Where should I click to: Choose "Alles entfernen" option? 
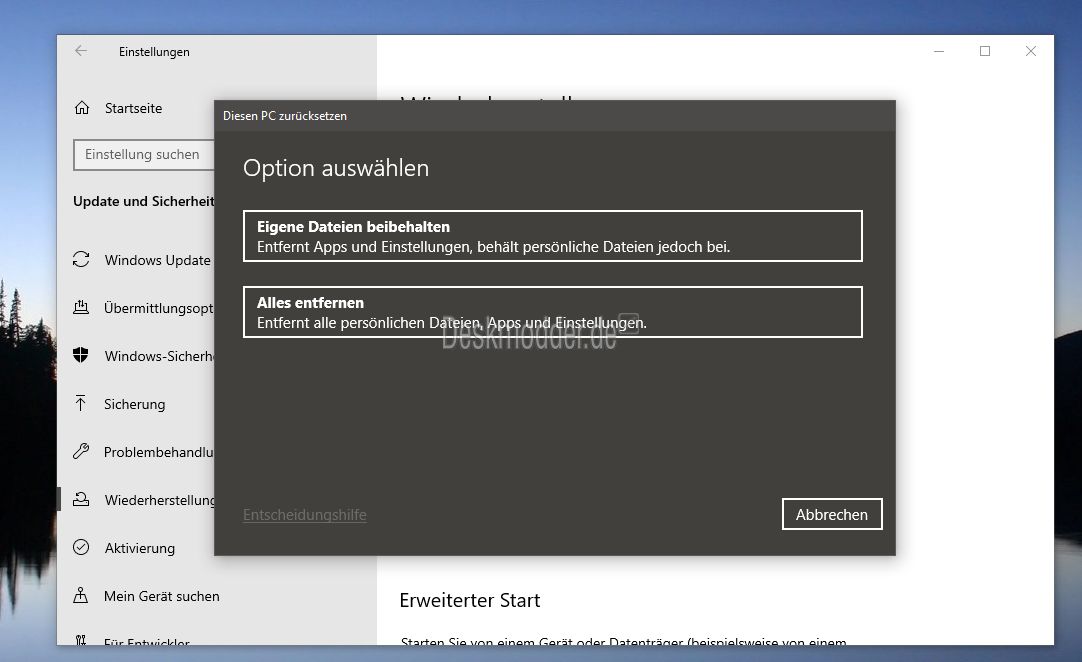pyautogui.click(x=553, y=312)
